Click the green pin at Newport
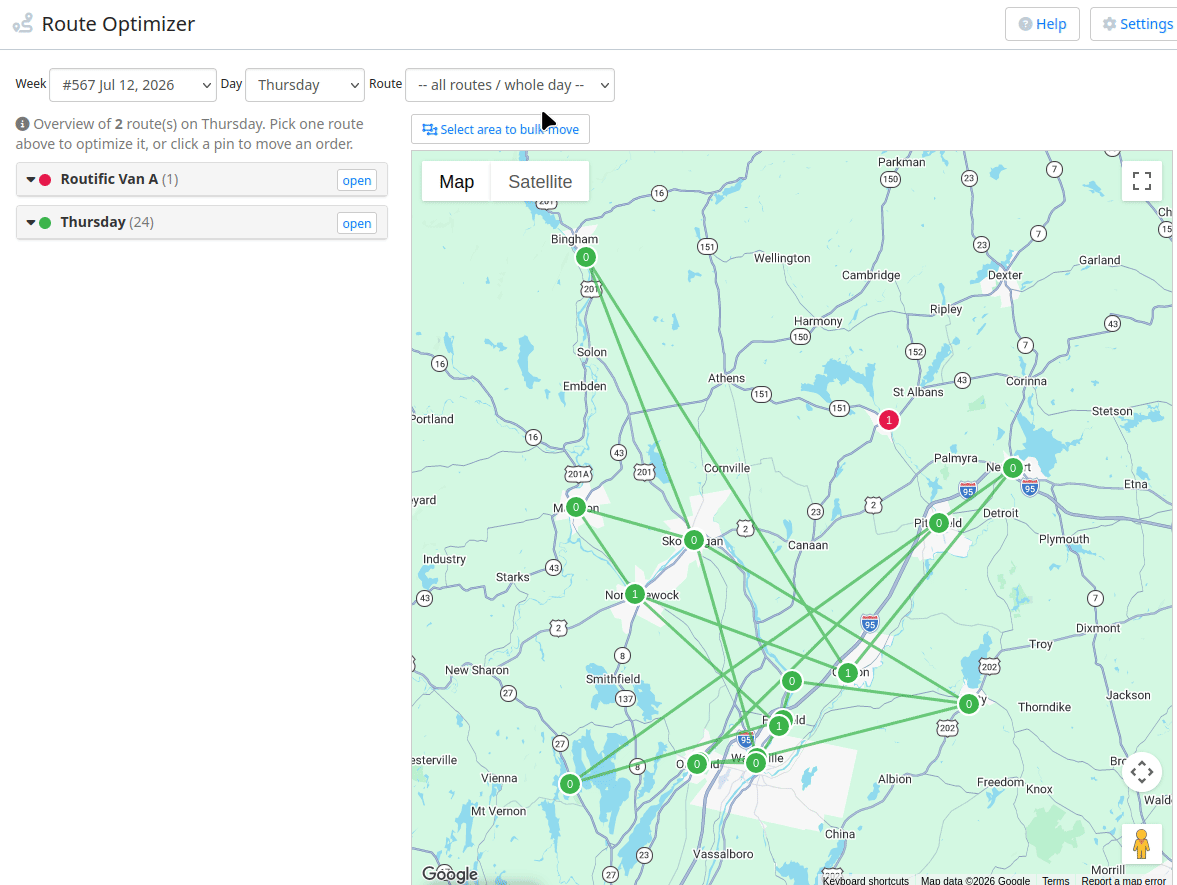The height and width of the screenshot is (885, 1177). point(1013,468)
